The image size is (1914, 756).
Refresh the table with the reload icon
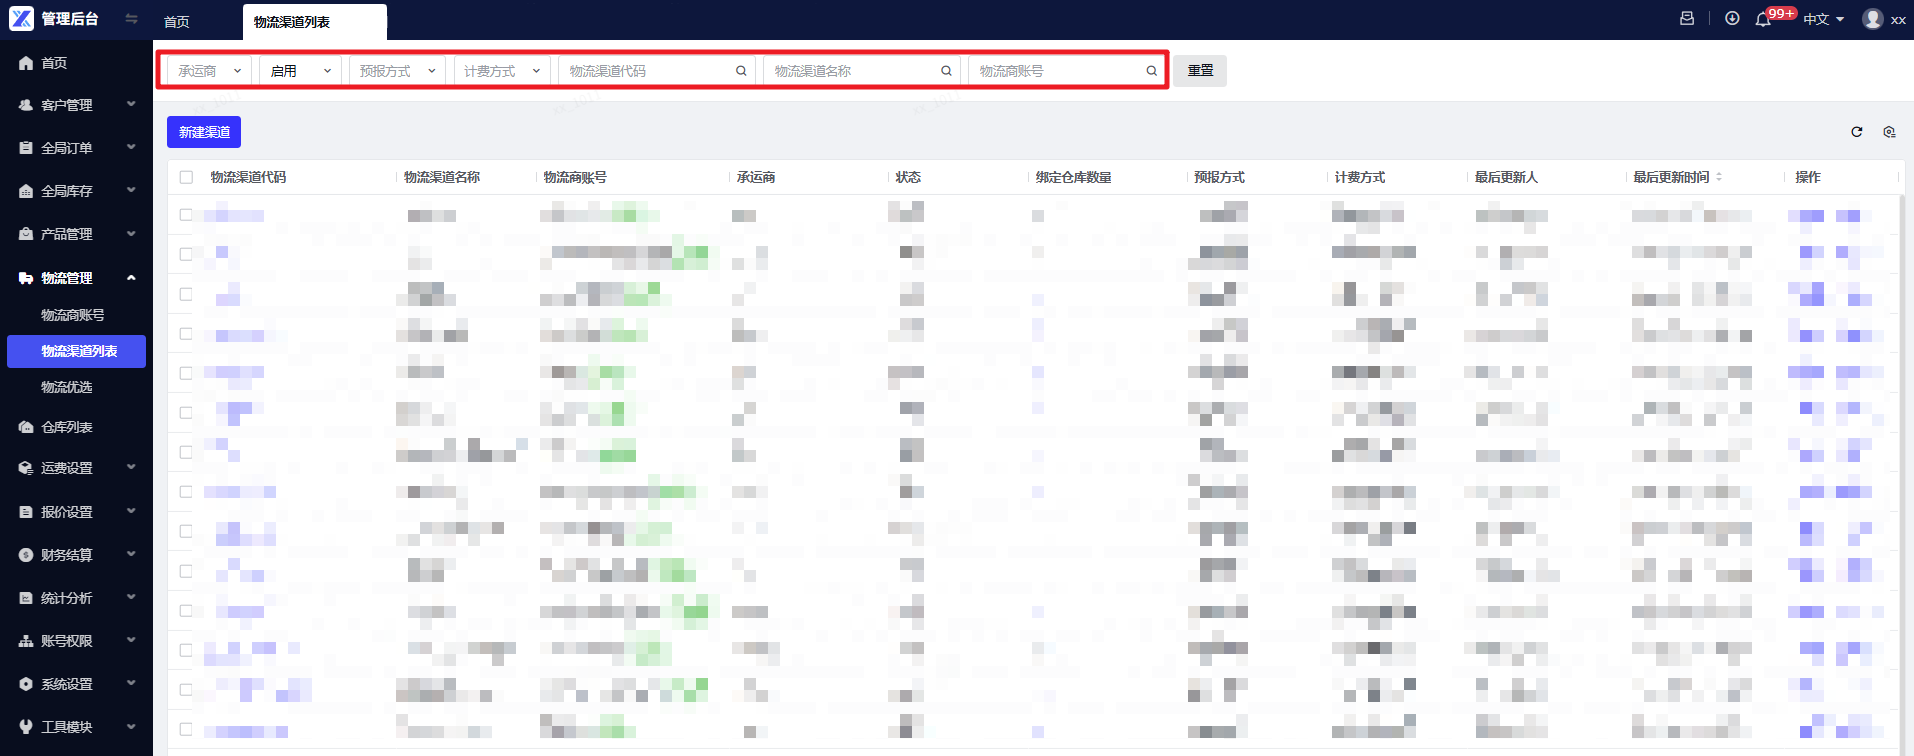coord(1857,132)
